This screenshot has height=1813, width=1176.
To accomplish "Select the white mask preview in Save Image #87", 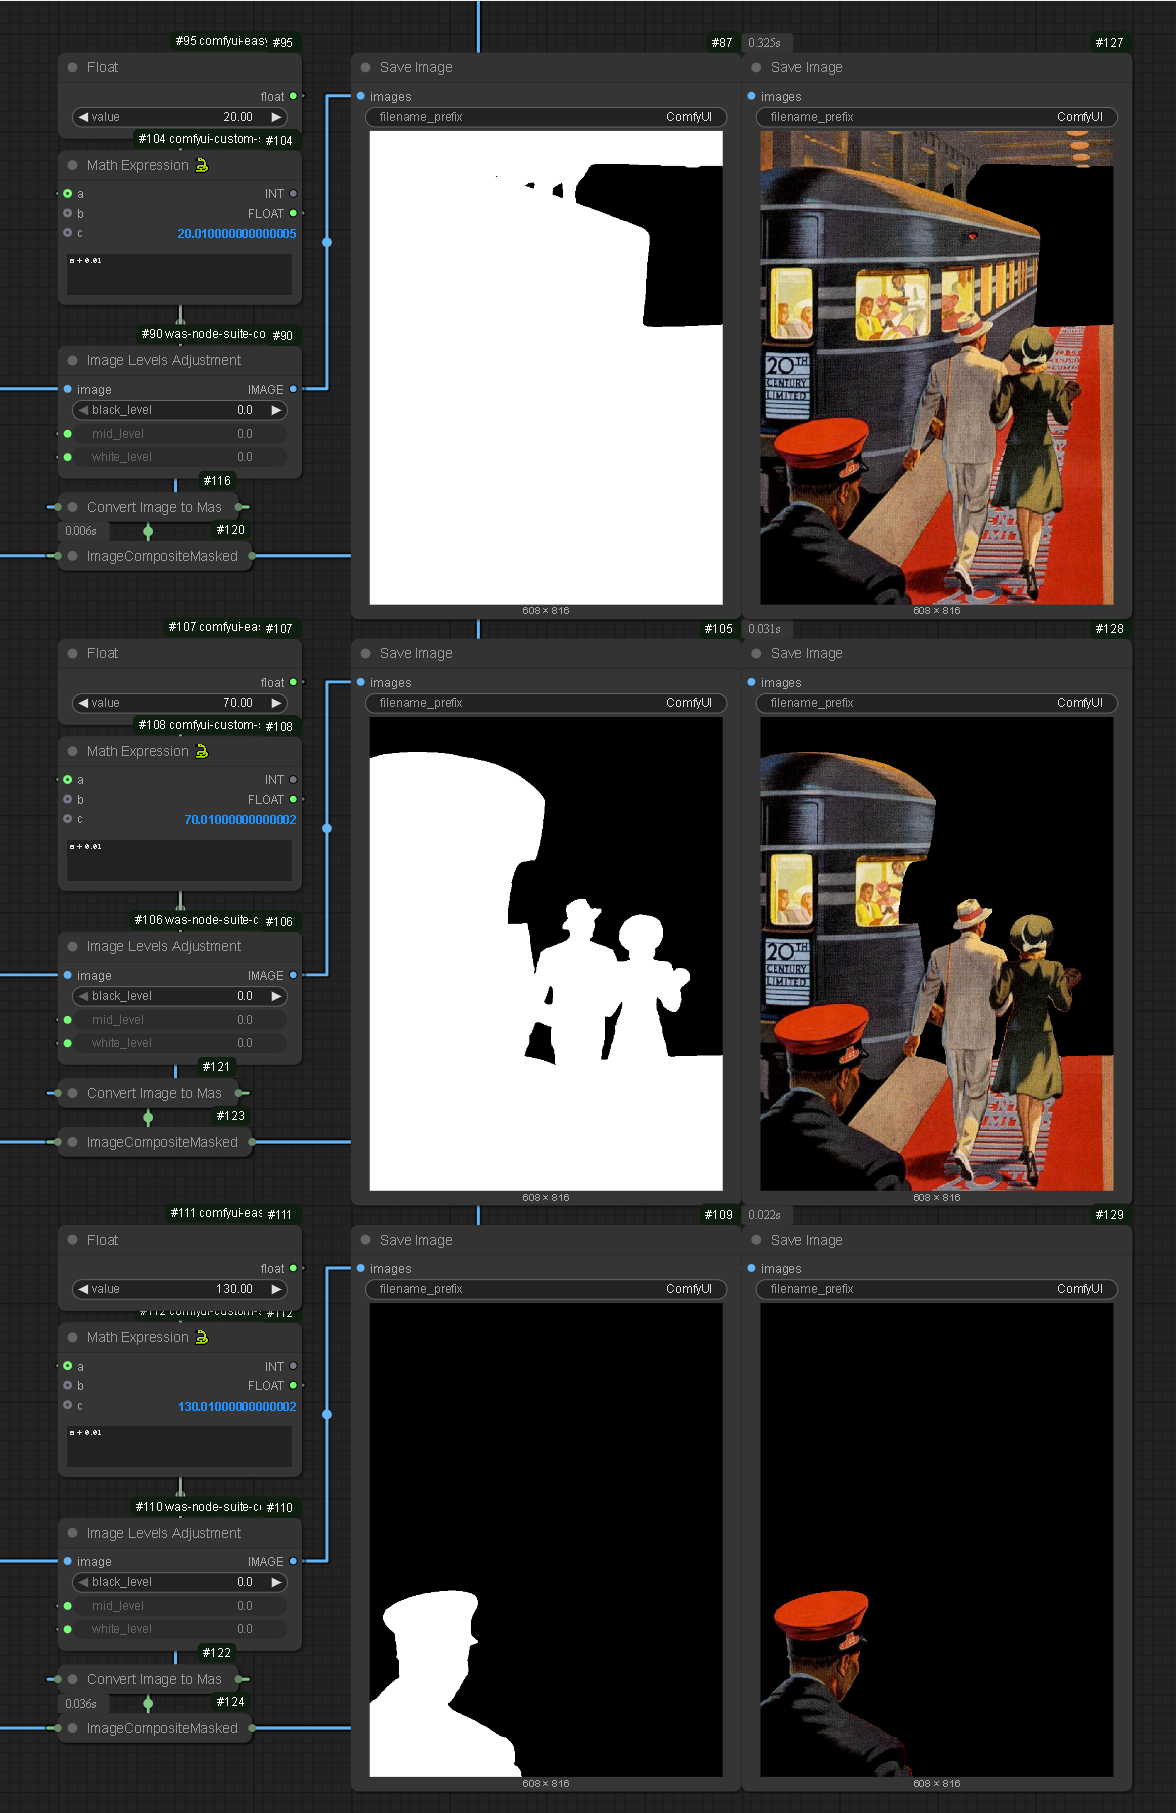I will [x=546, y=368].
